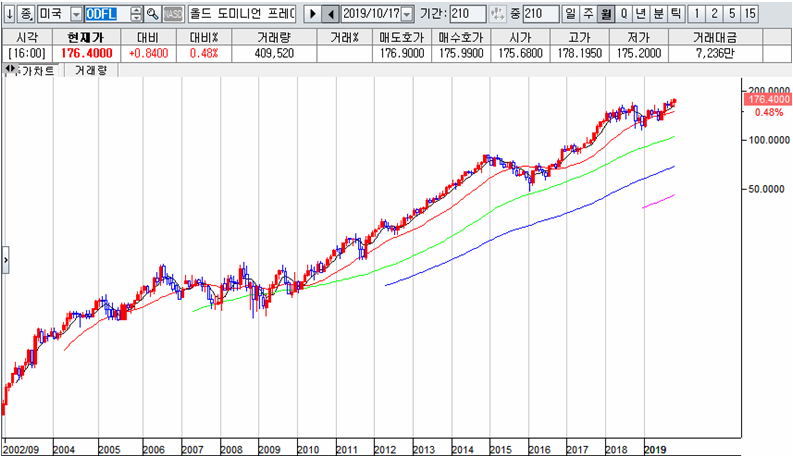
Task: Select the 년 yearly chart period
Action: click(641, 14)
